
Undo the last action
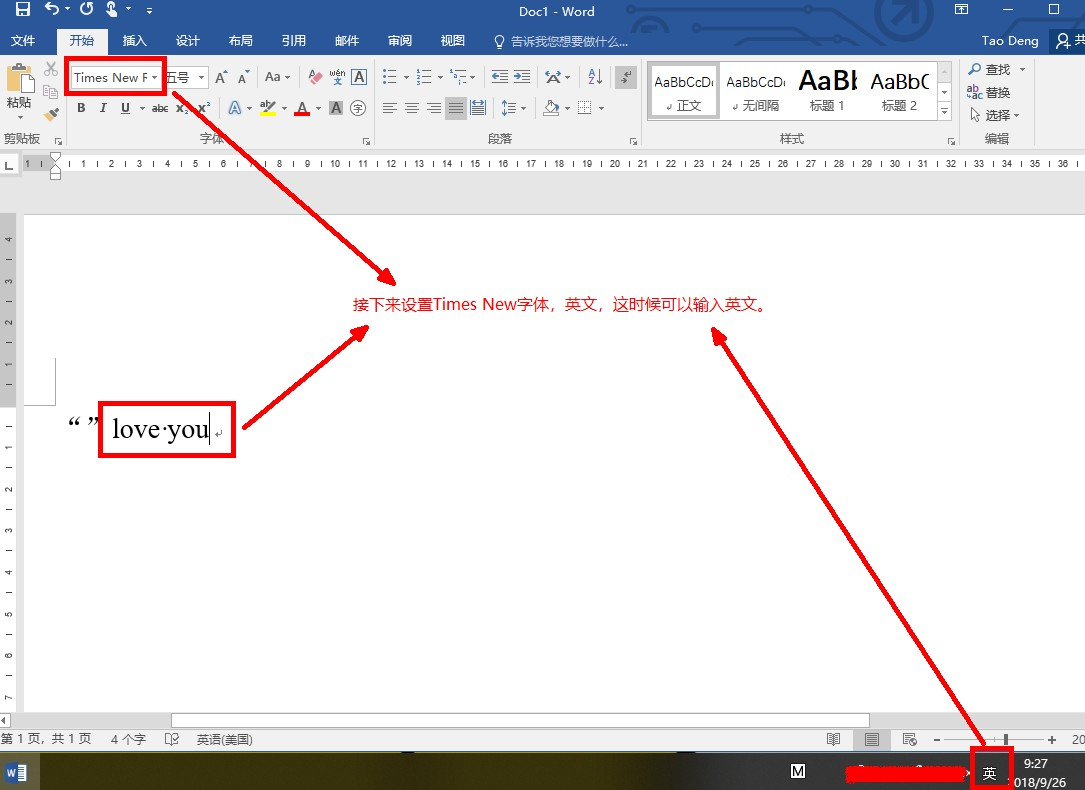point(51,9)
